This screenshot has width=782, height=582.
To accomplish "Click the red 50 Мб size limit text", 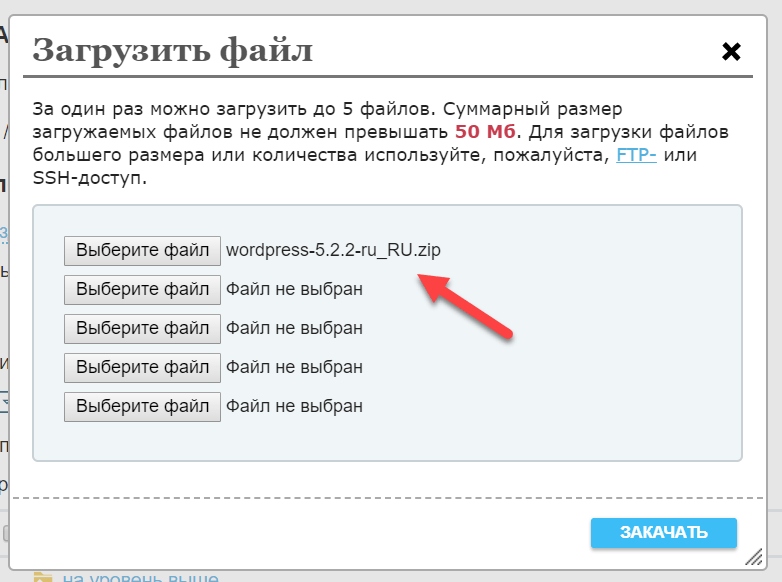I will pyautogui.click(x=485, y=132).
